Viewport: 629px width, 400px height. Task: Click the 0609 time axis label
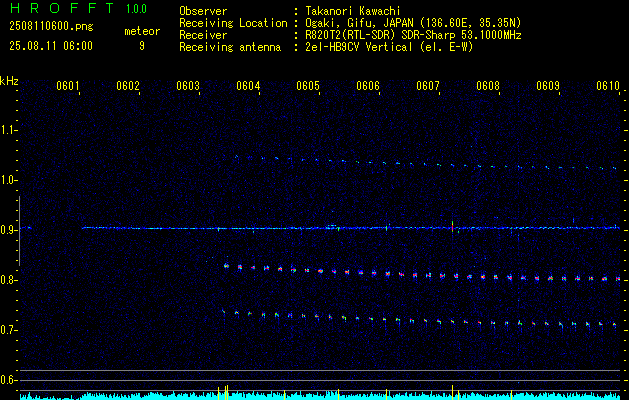coord(548,86)
